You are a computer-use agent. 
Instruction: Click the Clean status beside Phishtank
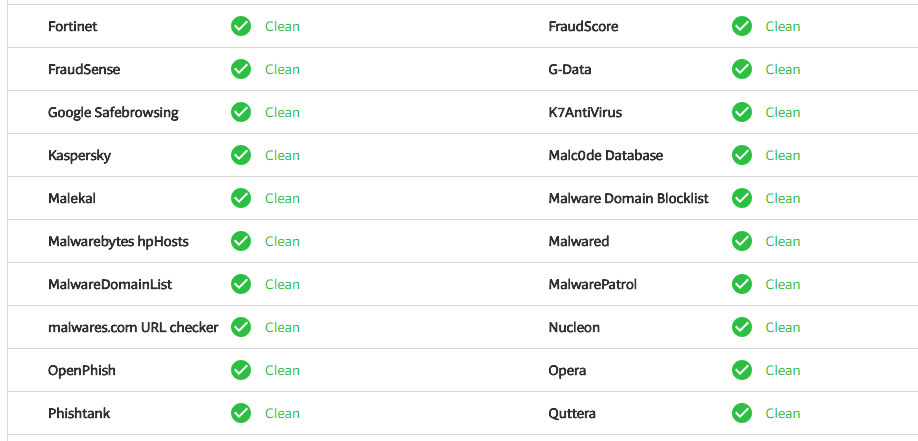coord(282,413)
